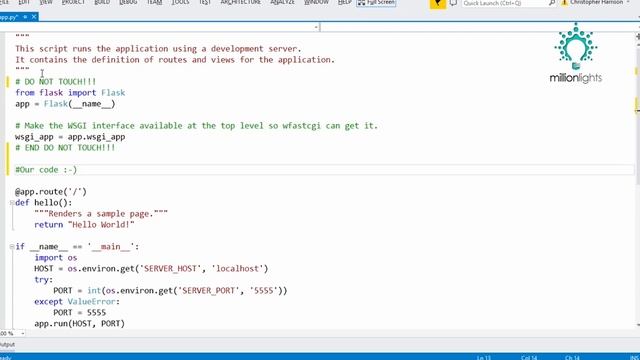This screenshot has width=640, height=360.
Task: Click the '#Our code :-)' comment line
Action: (x=46, y=170)
